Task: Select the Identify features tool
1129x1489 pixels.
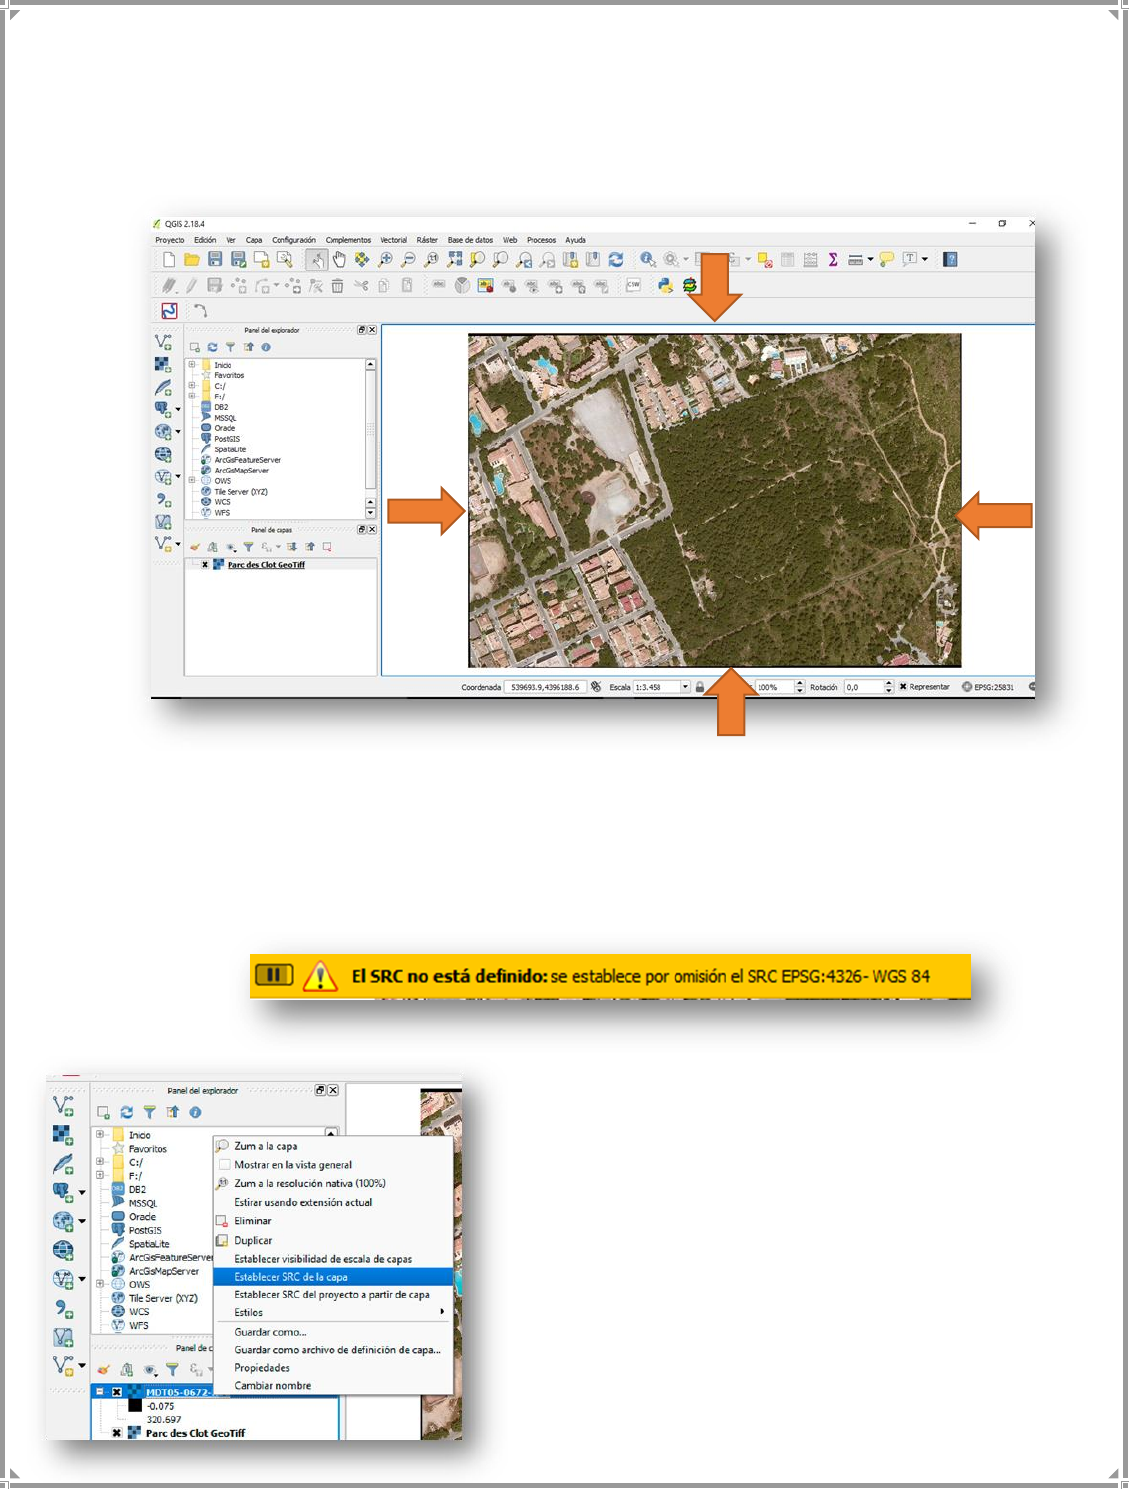Action: pyautogui.click(x=648, y=259)
